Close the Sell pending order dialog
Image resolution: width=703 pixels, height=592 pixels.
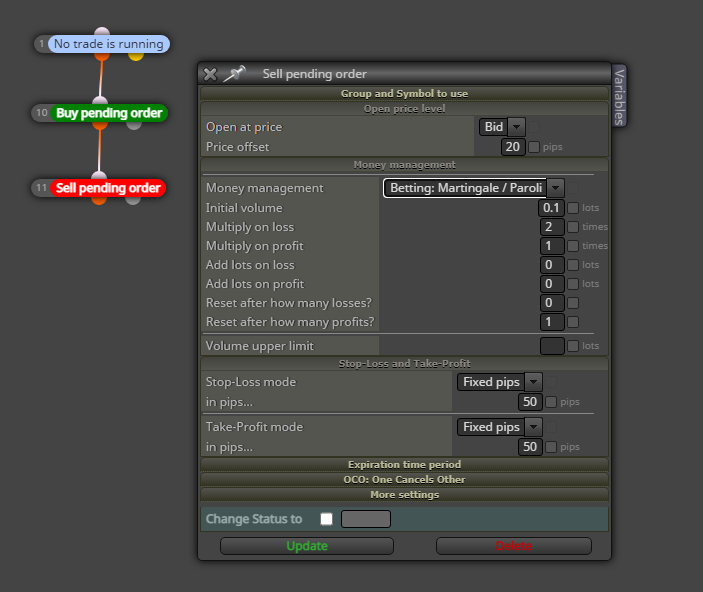coord(210,74)
